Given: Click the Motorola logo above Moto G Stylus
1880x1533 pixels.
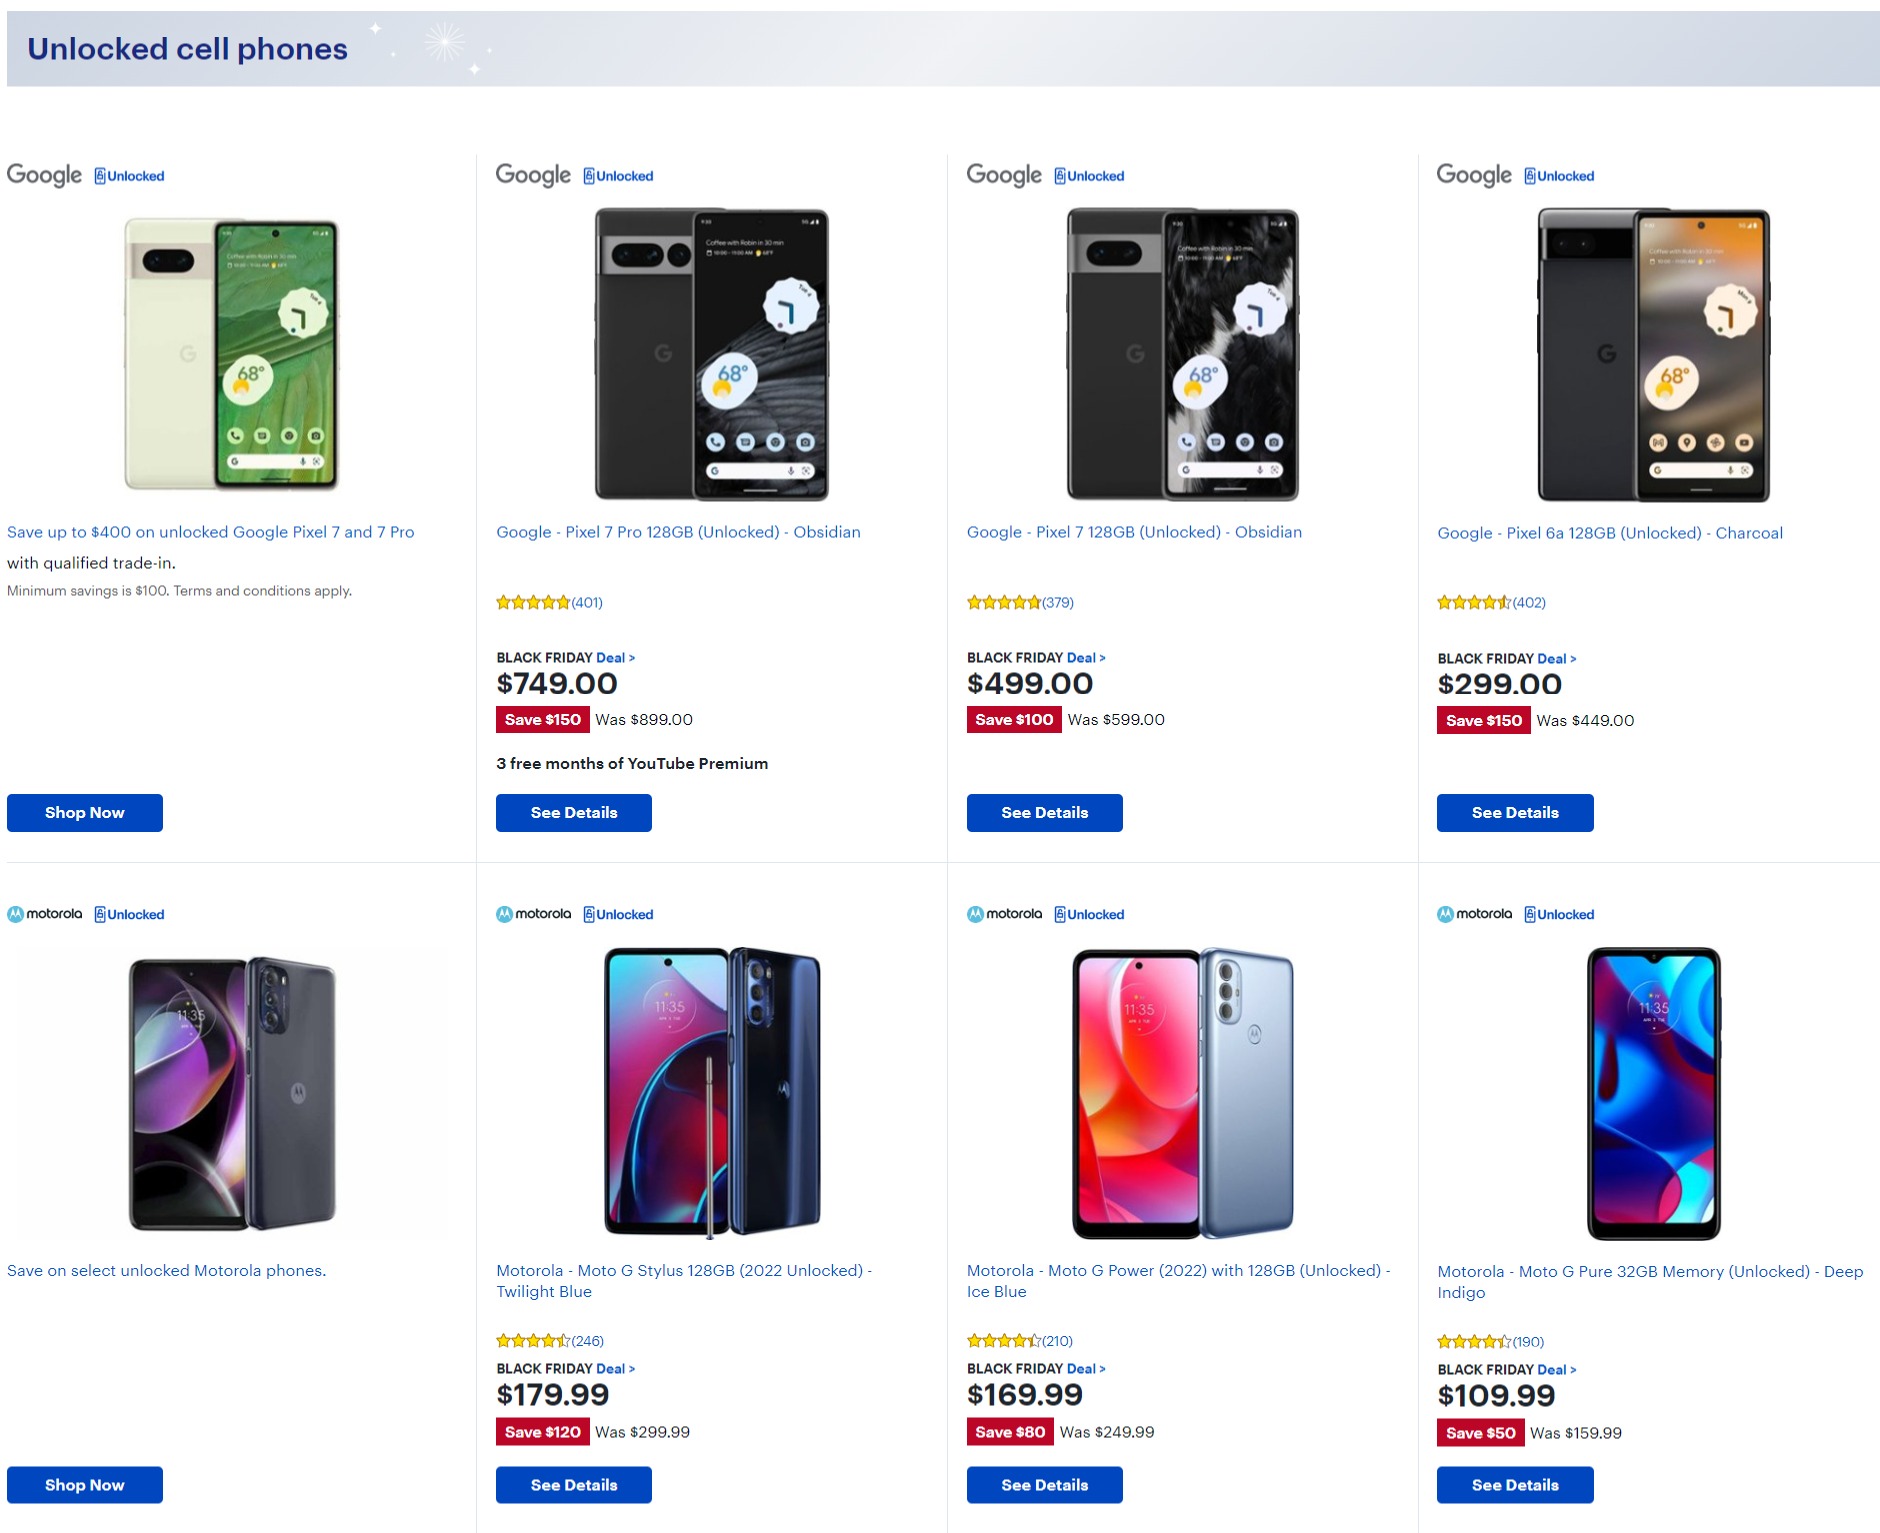Looking at the screenshot, I should point(534,914).
